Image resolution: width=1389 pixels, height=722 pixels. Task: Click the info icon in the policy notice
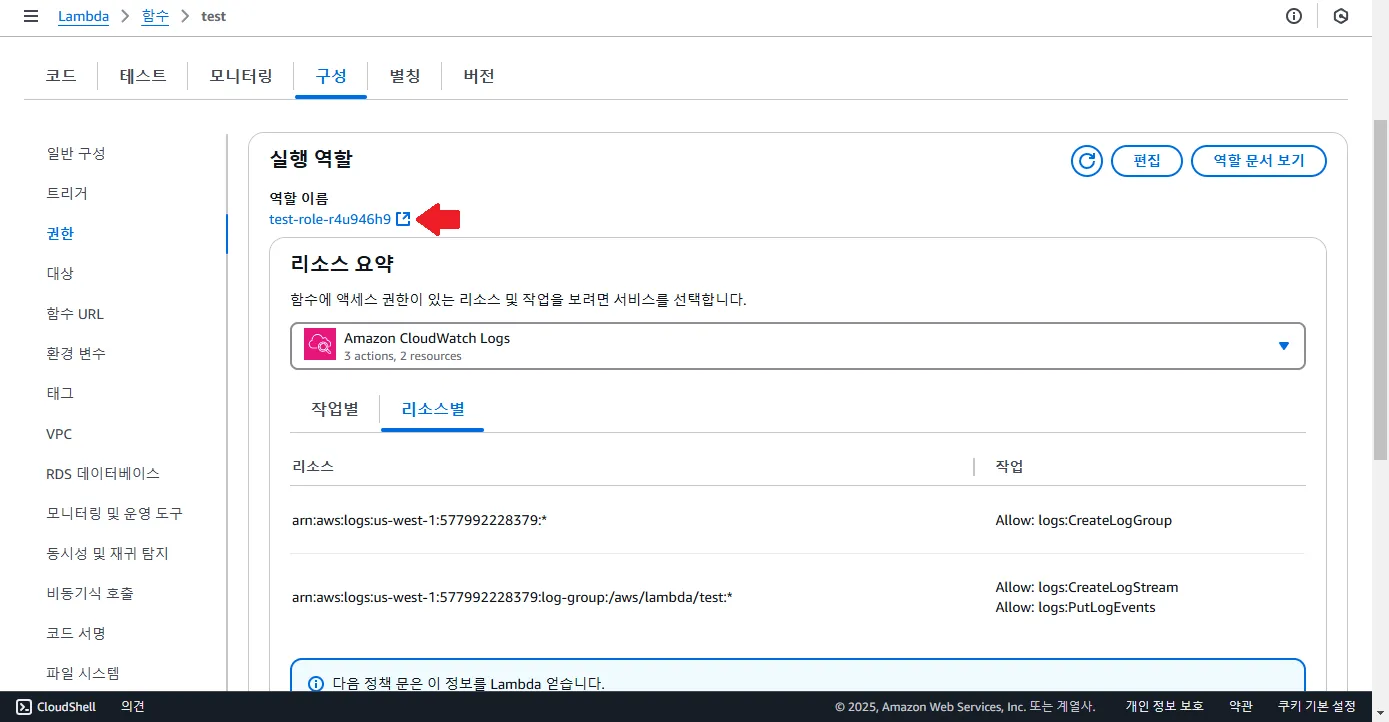click(316, 684)
